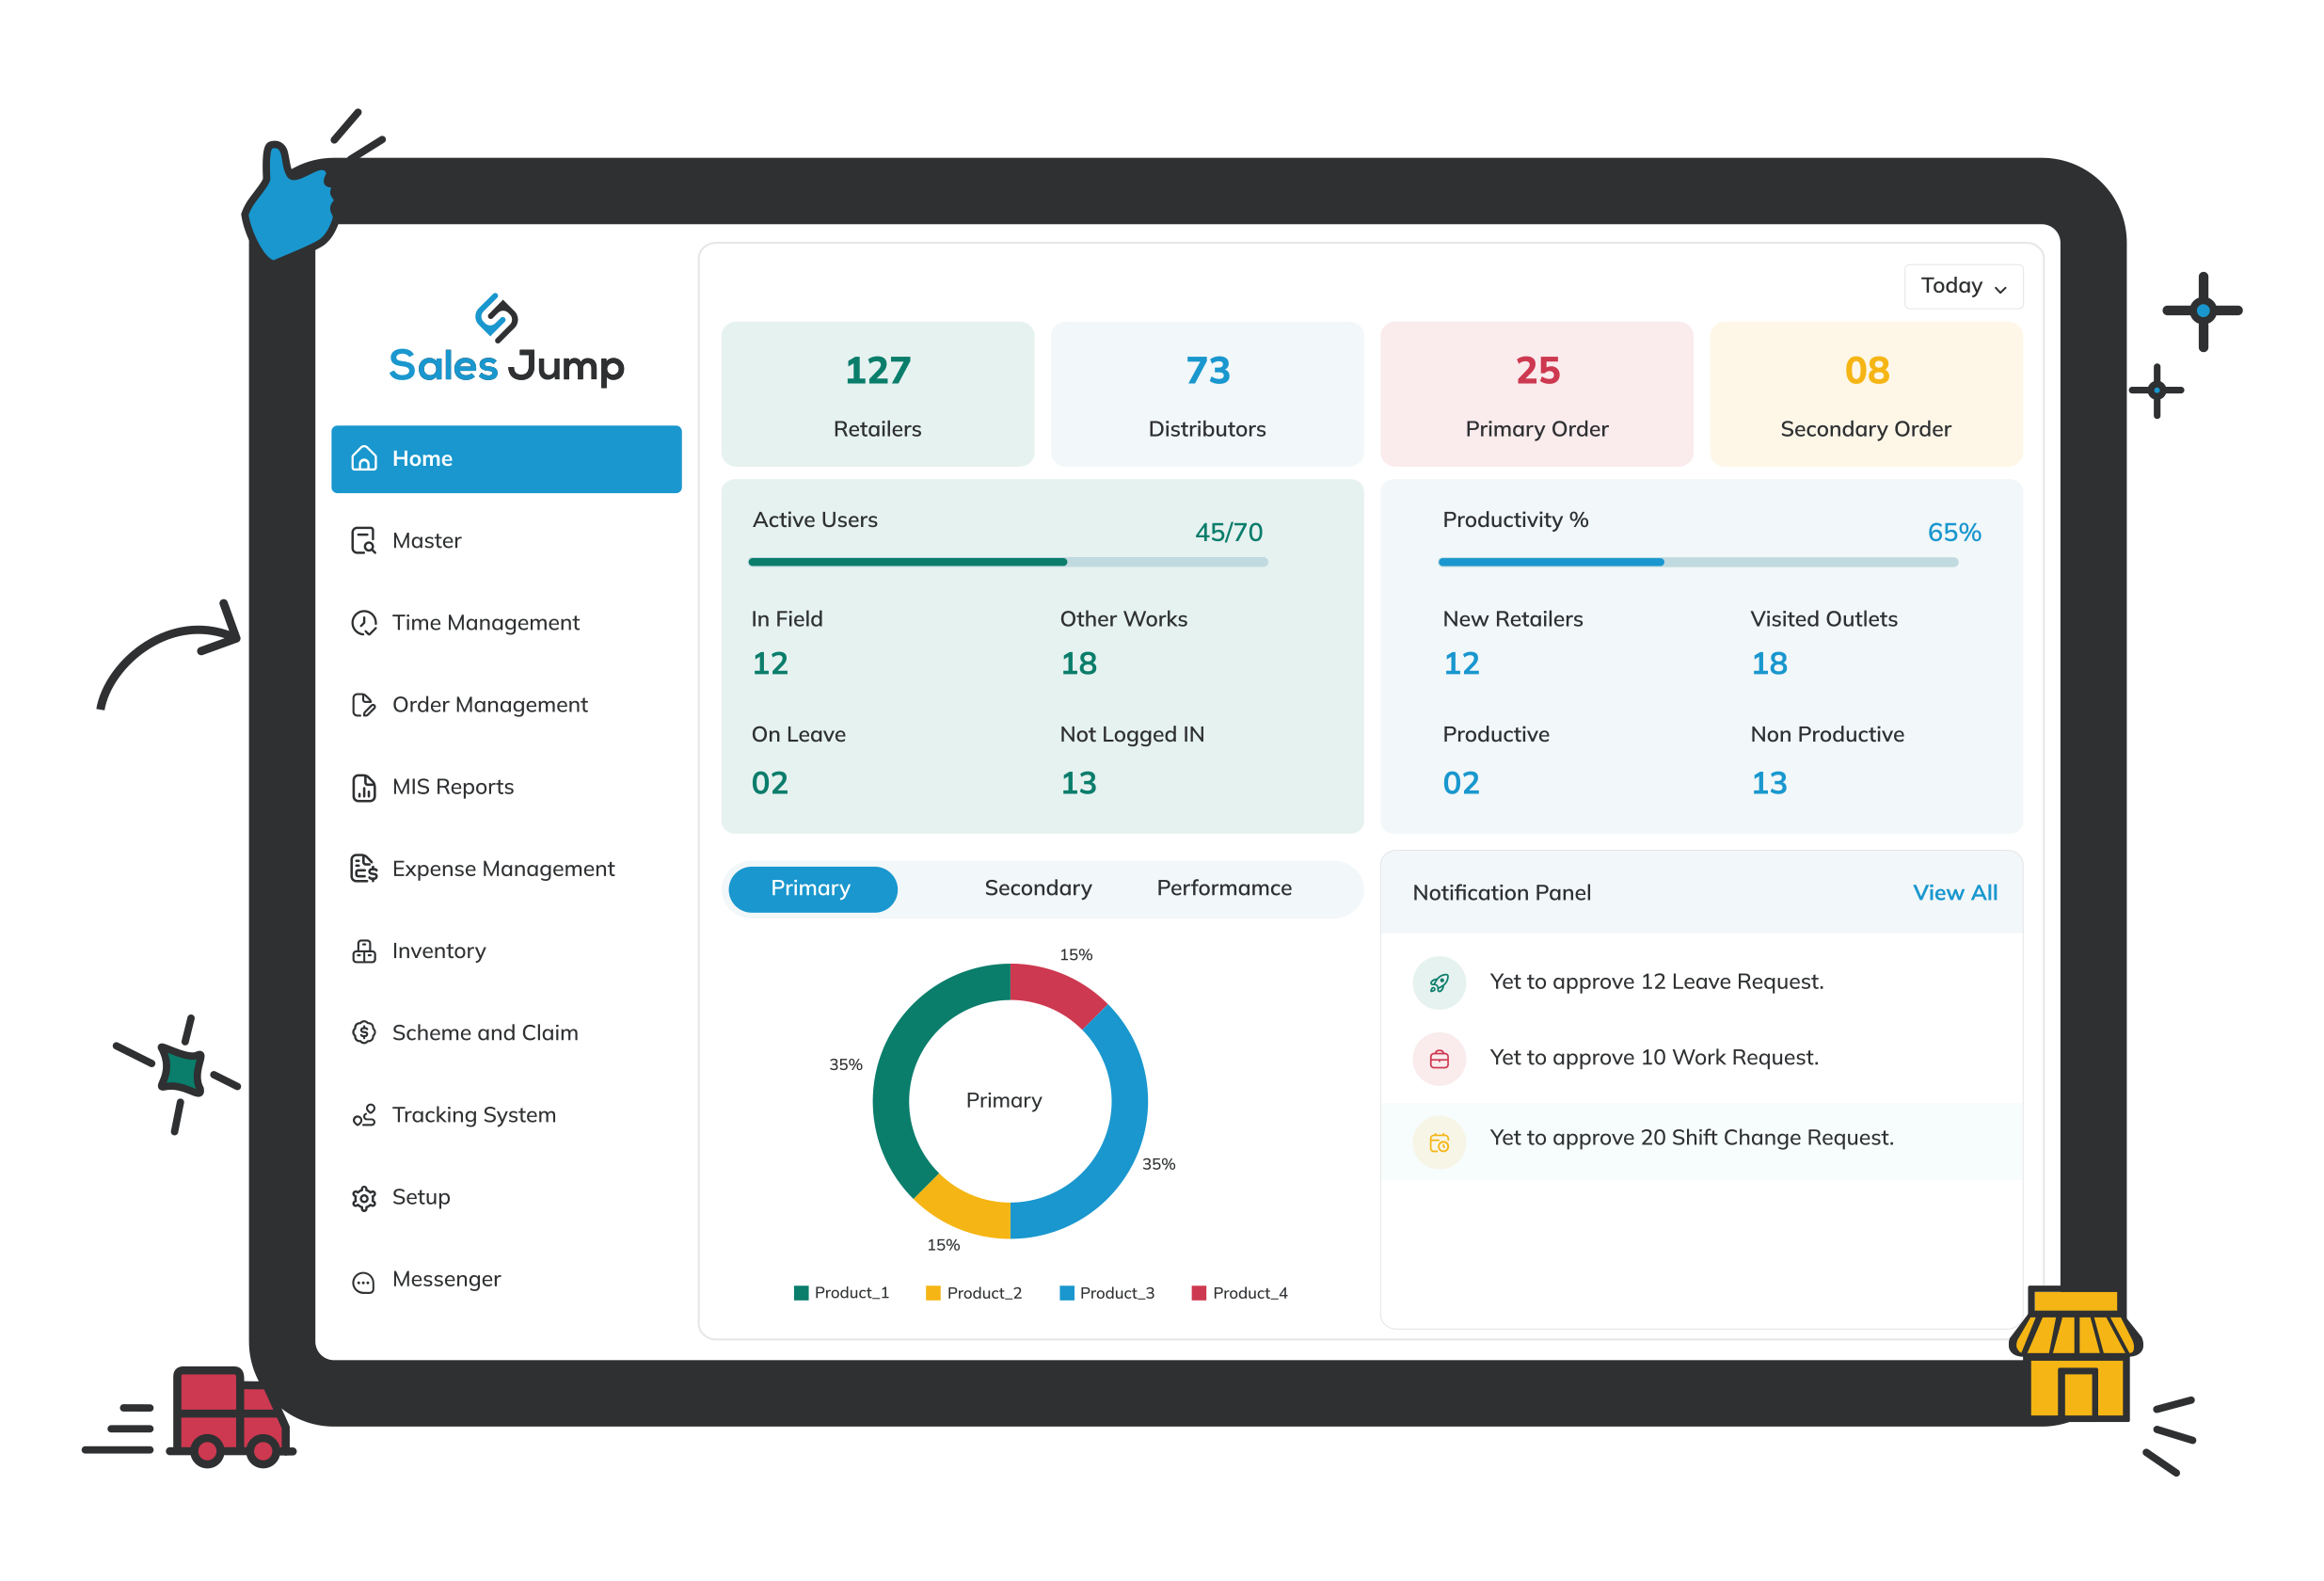Click the Active Users progress bar

(x=1007, y=562)
